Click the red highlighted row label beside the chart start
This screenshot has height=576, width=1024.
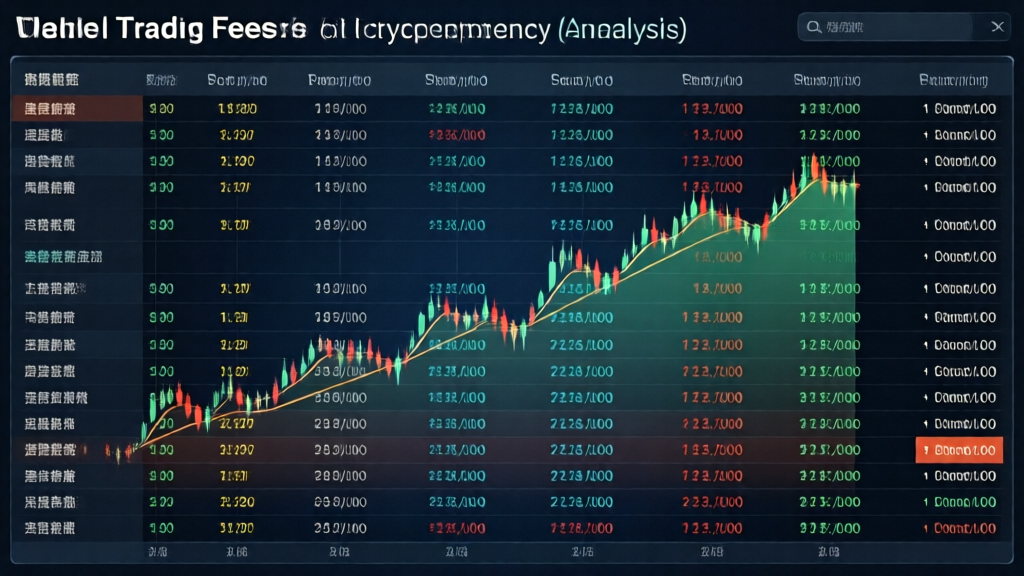click(48, 450)
